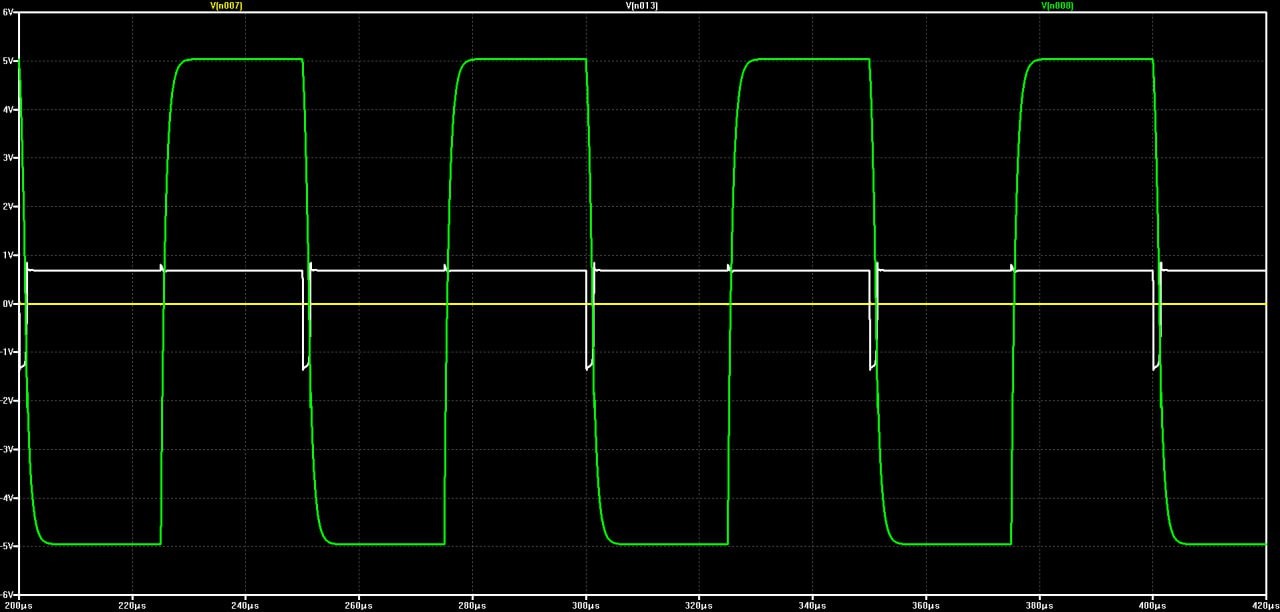Click the yellow V(n007) trace label
The image size is (1280, 612).
pos(226,6)
